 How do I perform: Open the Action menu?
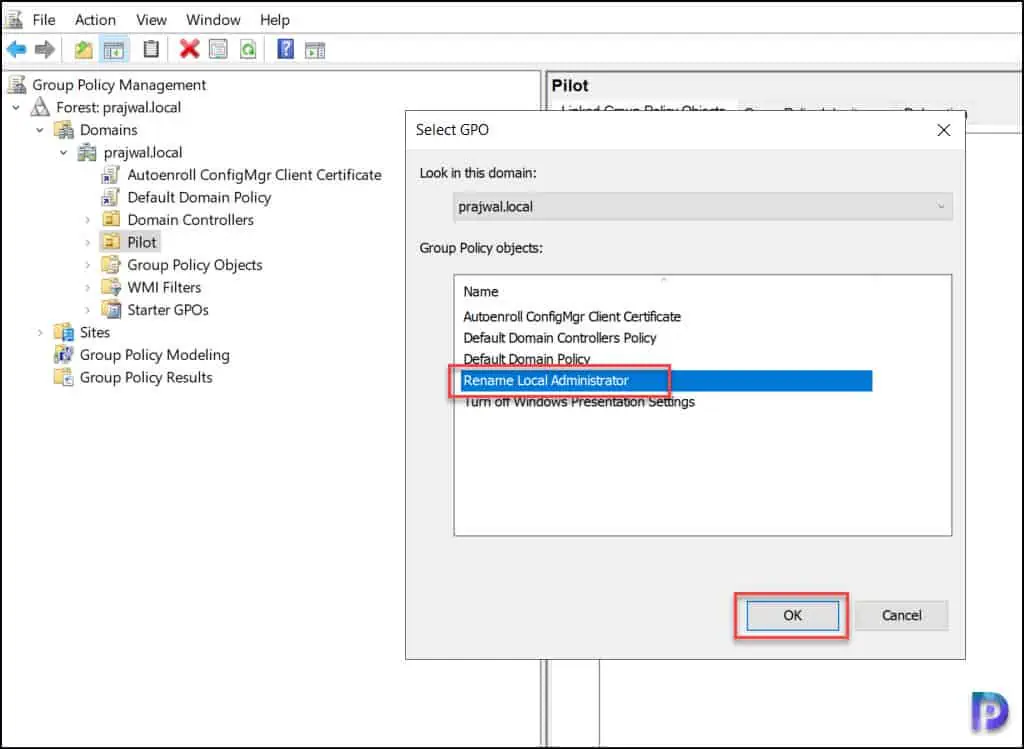coord(95,20)
